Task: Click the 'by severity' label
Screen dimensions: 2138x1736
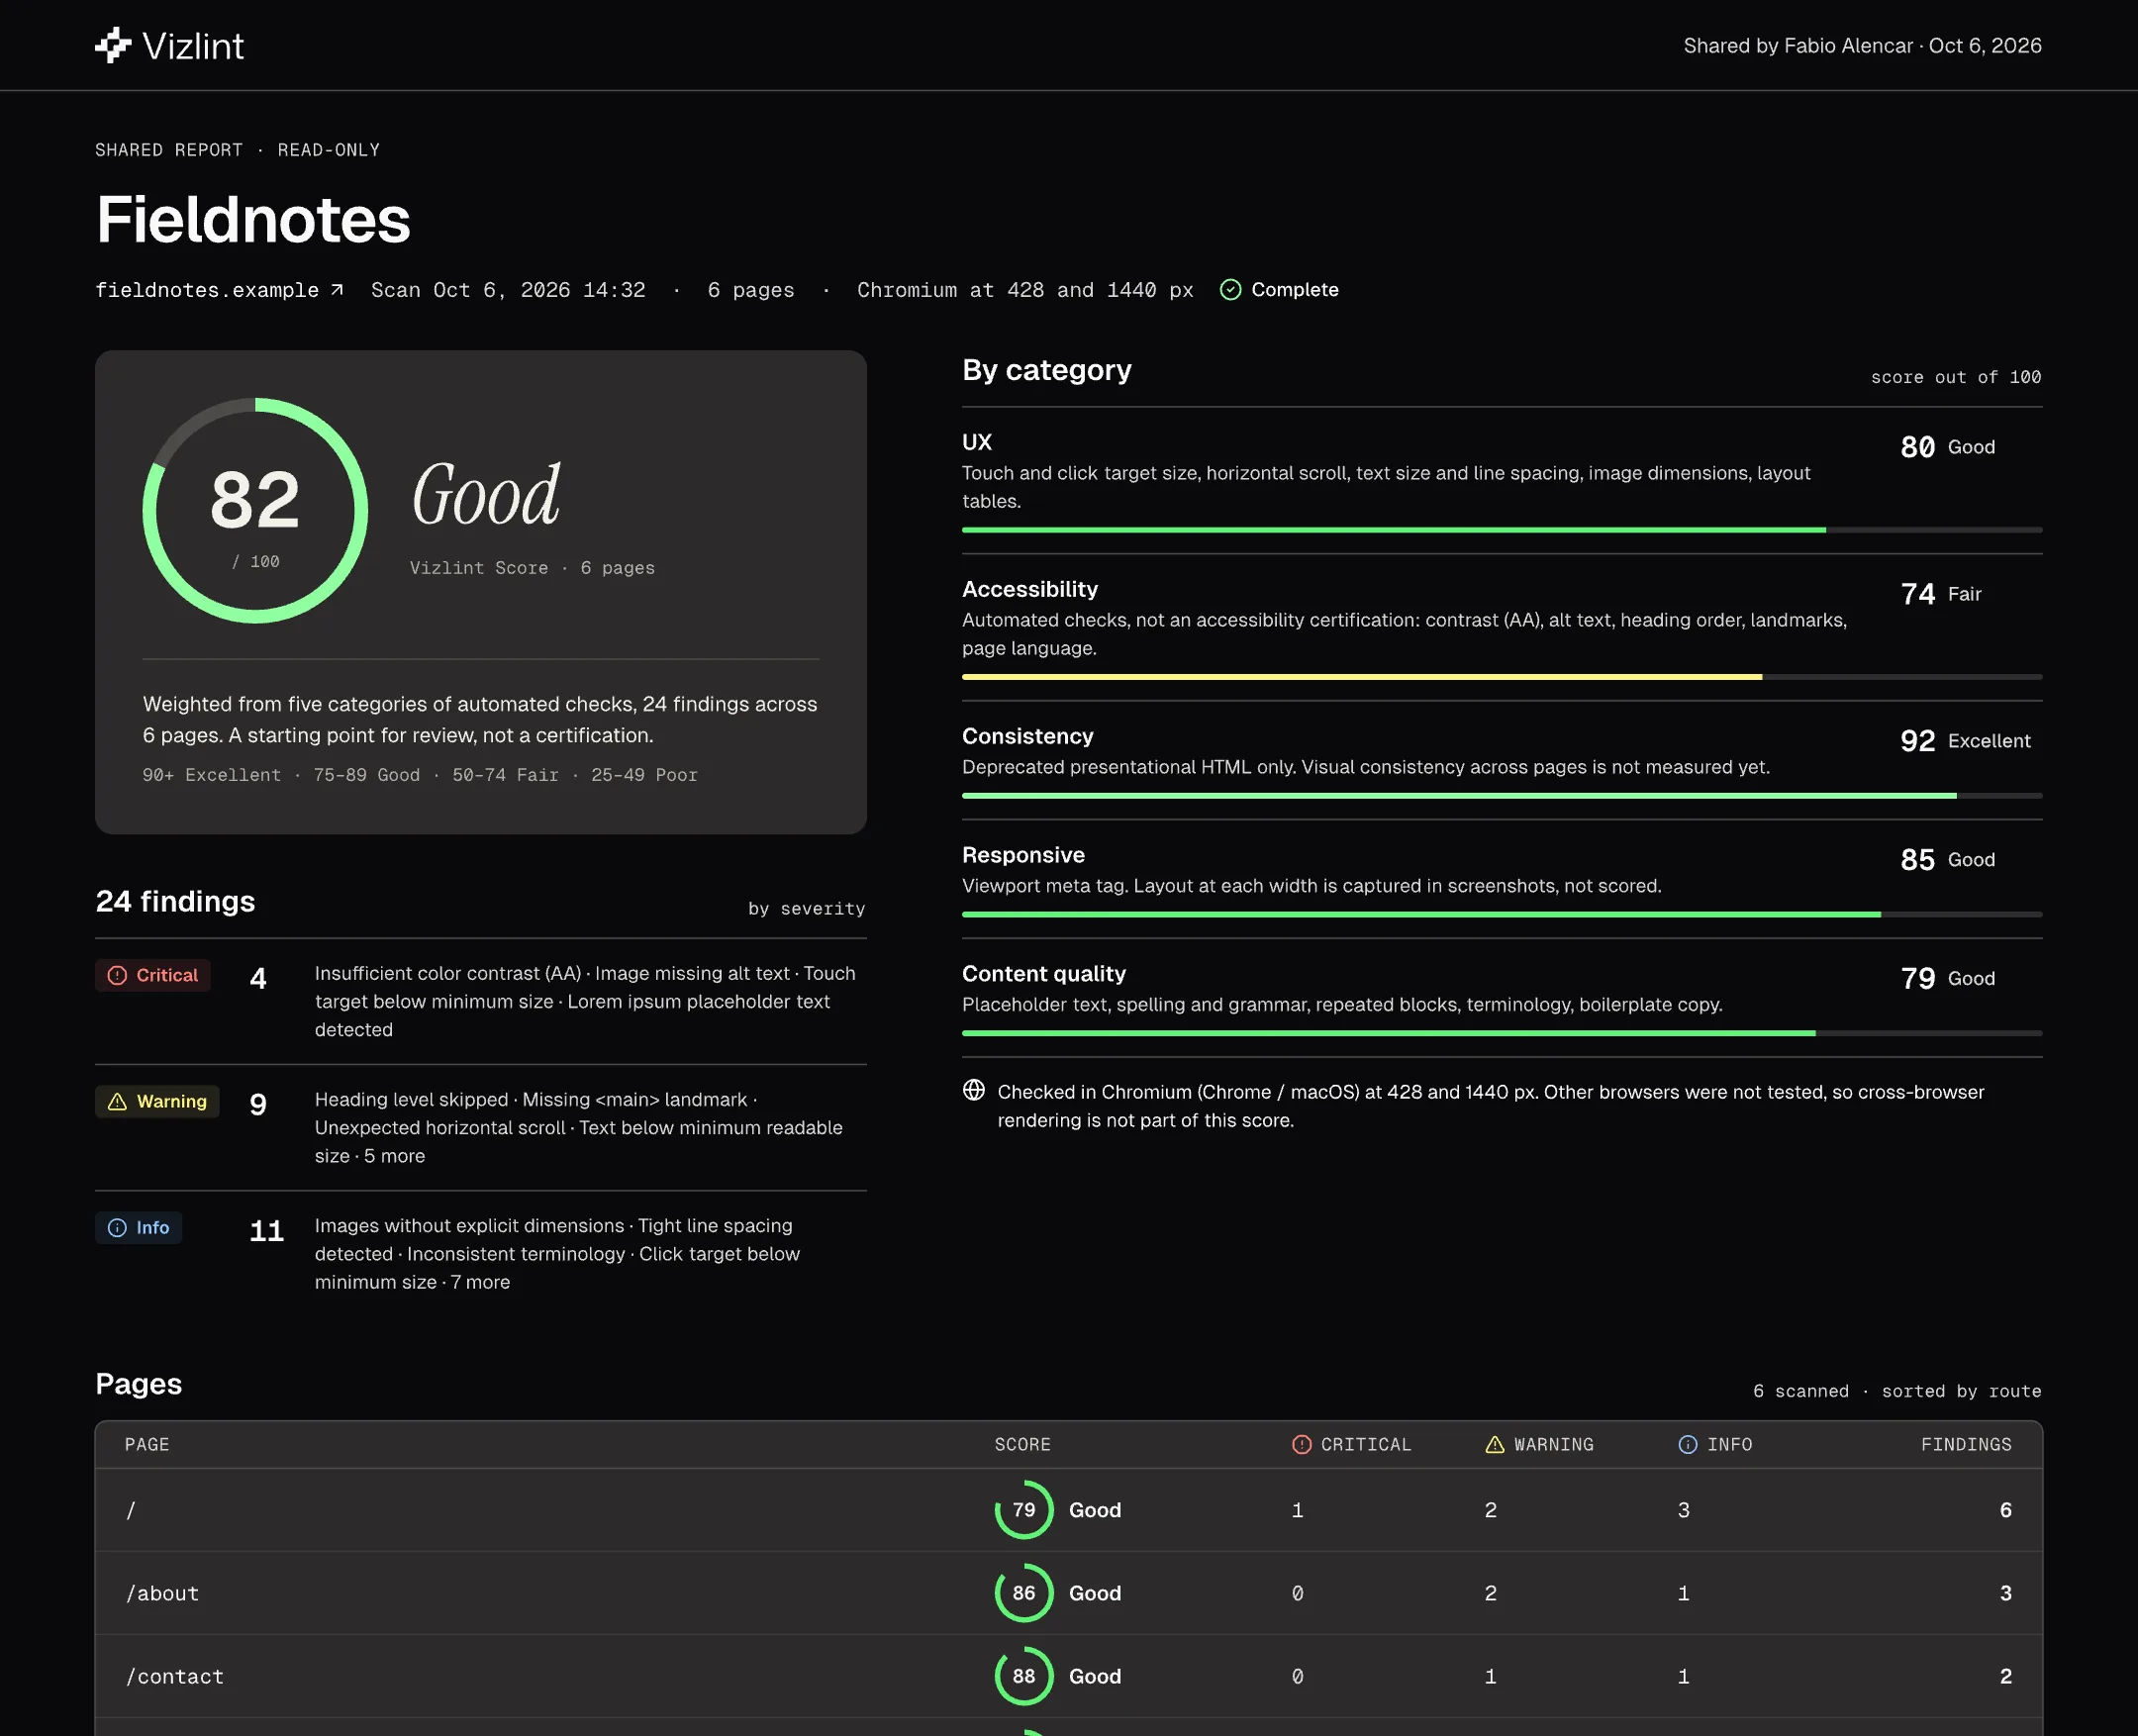Action: tap(806, 908)
